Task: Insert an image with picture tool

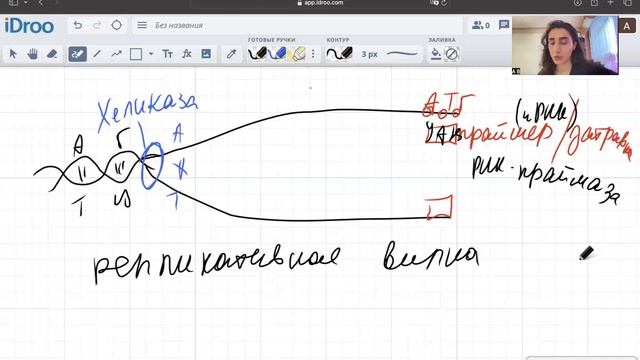Action: click(x=206, y=54)
